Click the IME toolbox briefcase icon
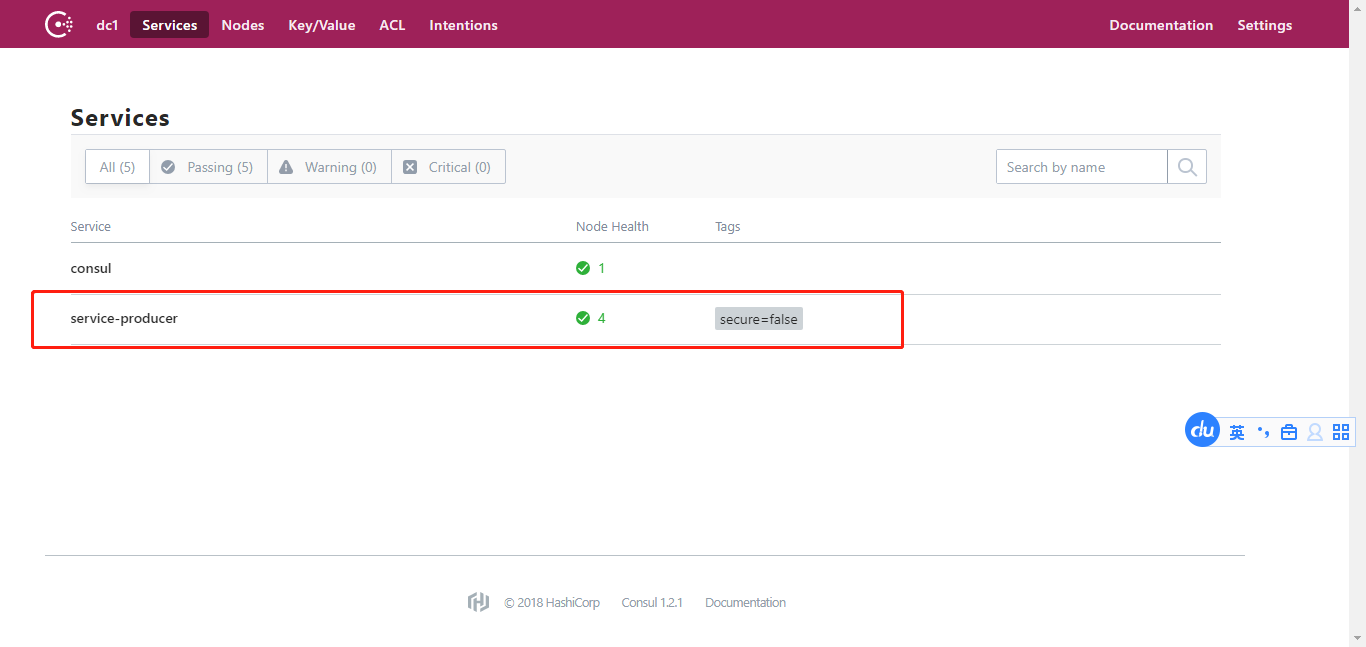This screenshot has width=1366, height=647. click(1289, 432)
